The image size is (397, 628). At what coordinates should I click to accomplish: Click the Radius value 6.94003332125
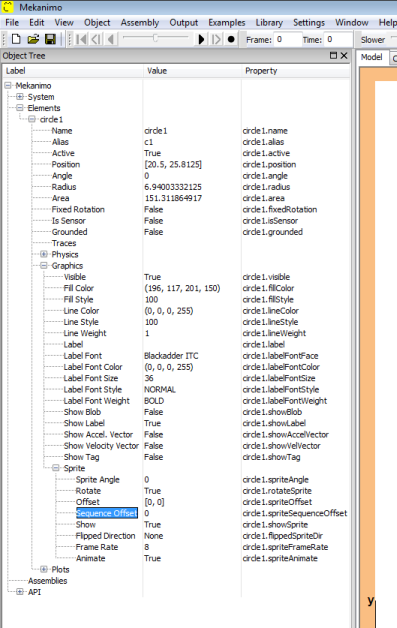point(173,187)
